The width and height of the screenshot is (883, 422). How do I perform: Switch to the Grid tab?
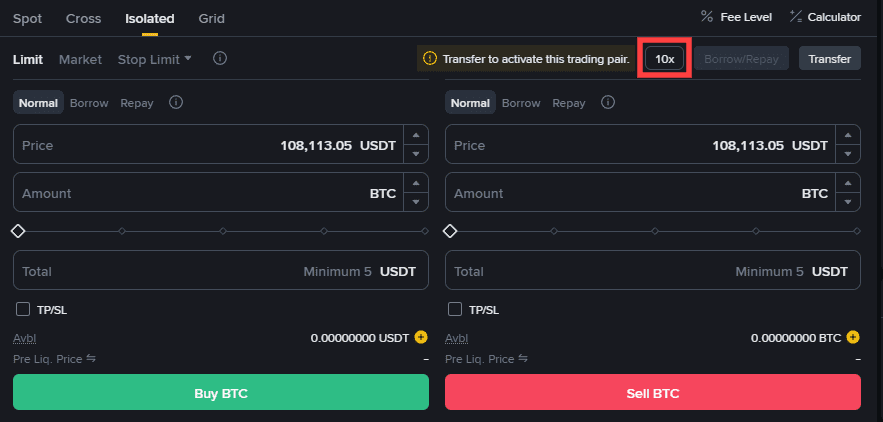point(211,18)
